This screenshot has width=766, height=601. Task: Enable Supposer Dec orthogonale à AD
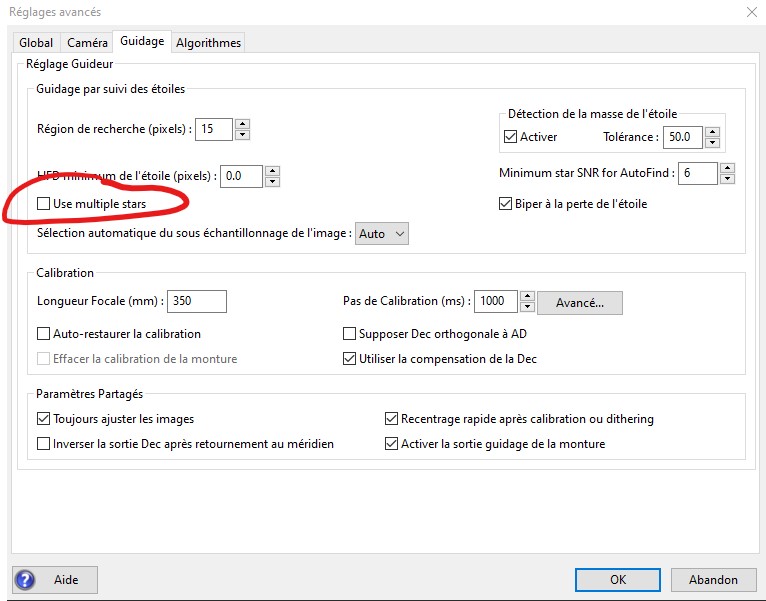pos(350,334)
